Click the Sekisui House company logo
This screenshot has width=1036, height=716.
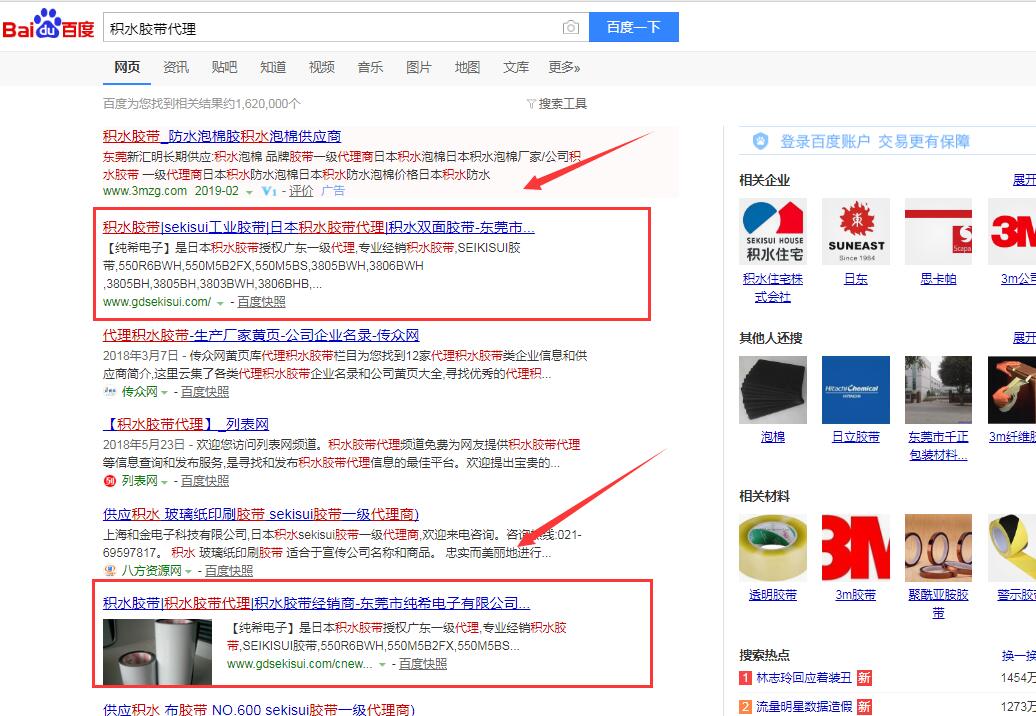773,231
